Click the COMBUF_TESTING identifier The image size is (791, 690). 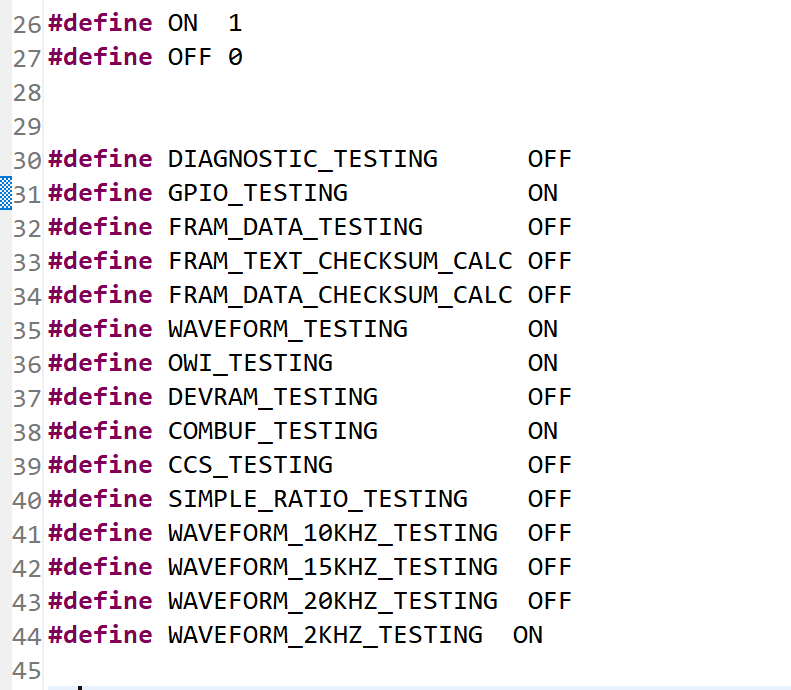click(272, 431)
